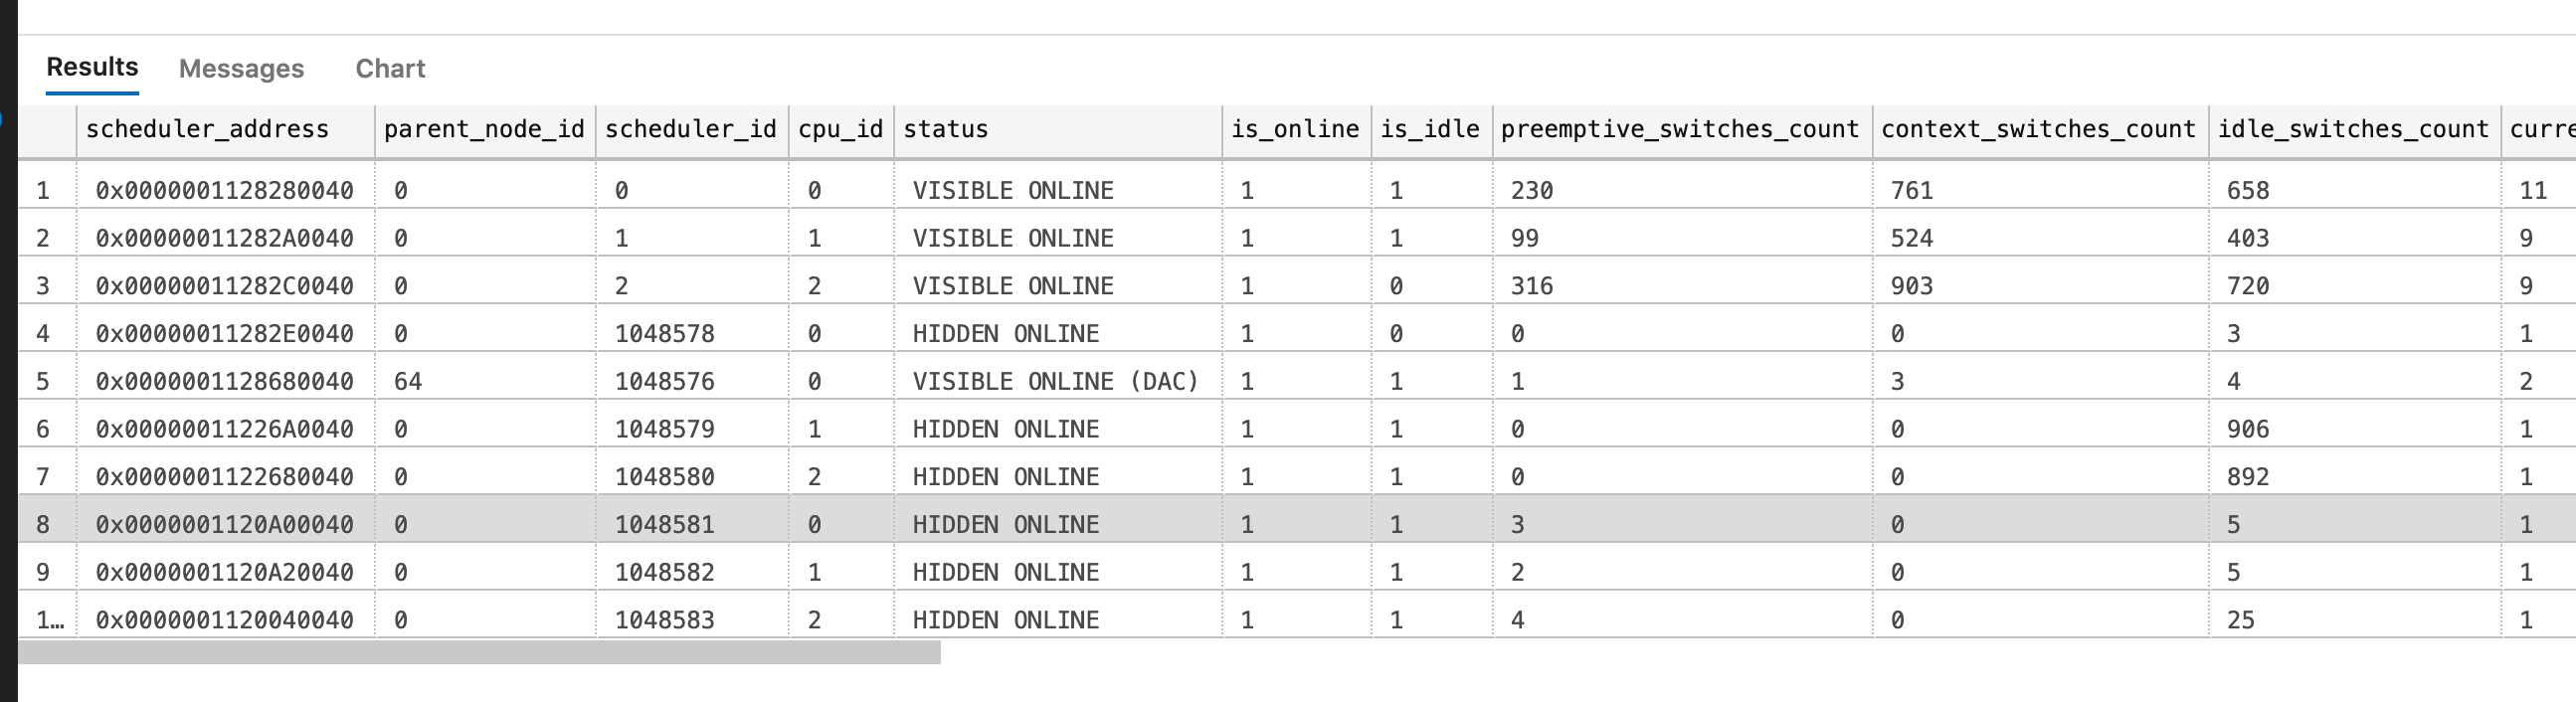
Task: Click the idle_switches_count column header
Action: (2352, 129)
